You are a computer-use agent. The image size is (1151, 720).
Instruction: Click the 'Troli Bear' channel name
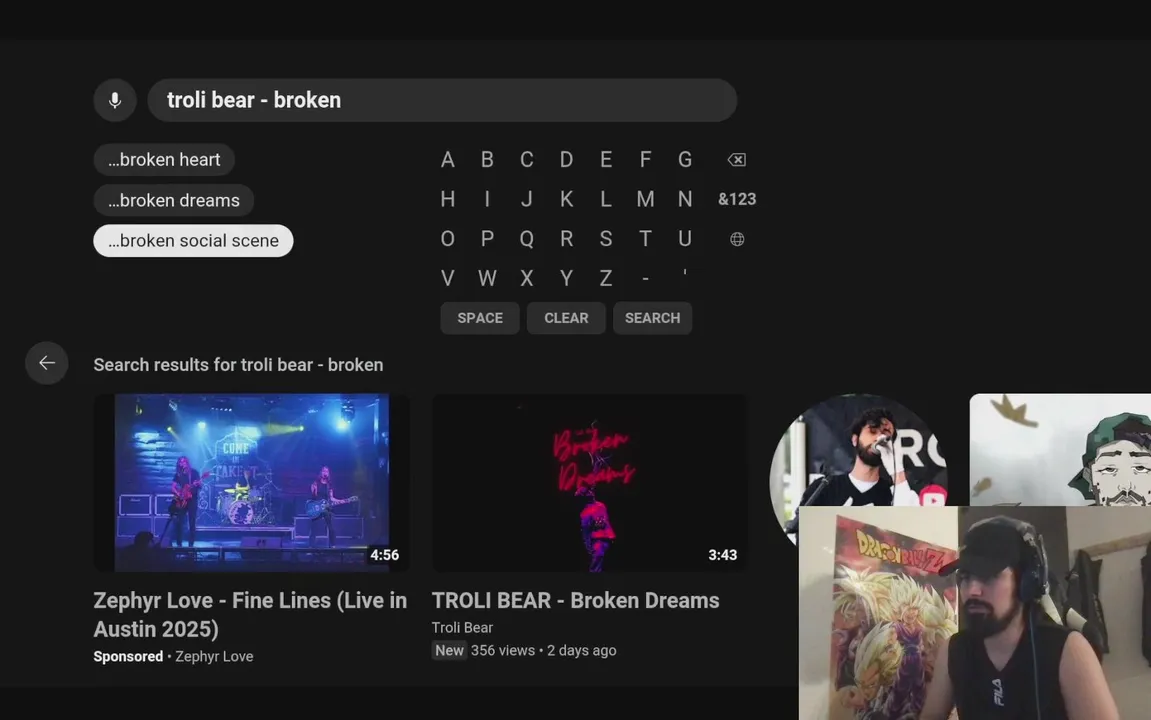462,628
